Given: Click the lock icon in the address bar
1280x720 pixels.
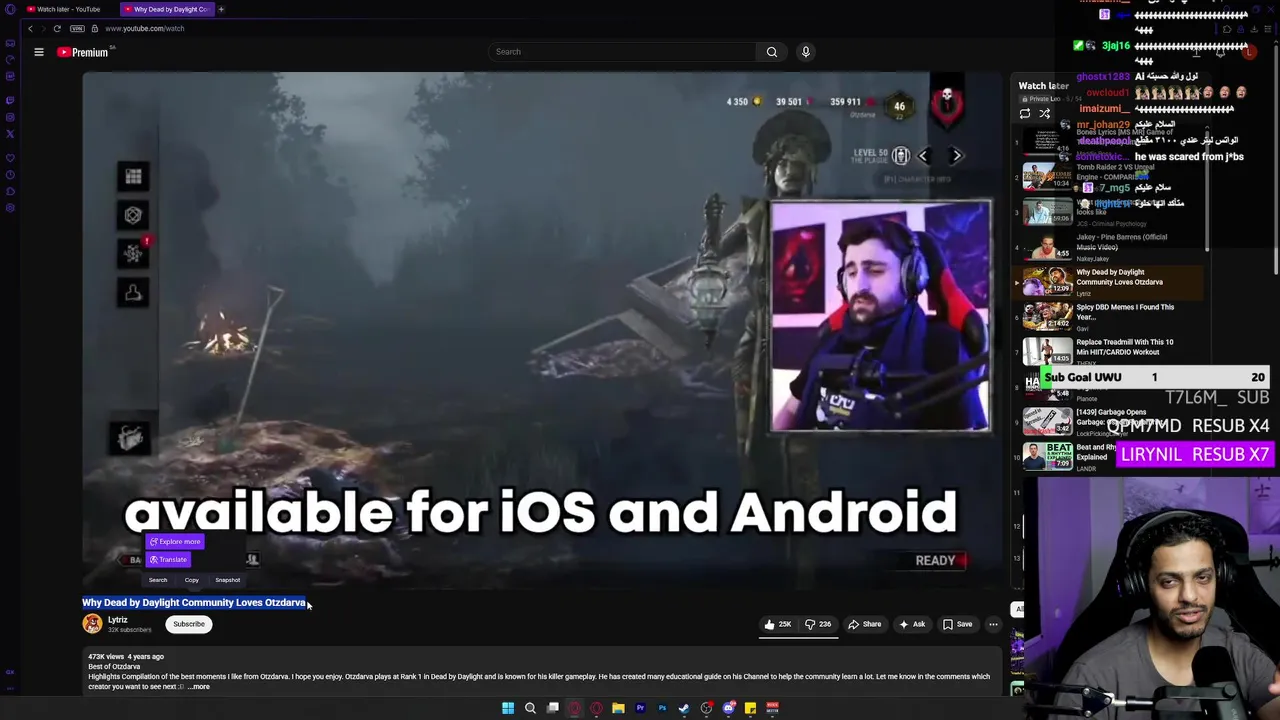Looking at the screenshot, I should click(x=95, y=28).
